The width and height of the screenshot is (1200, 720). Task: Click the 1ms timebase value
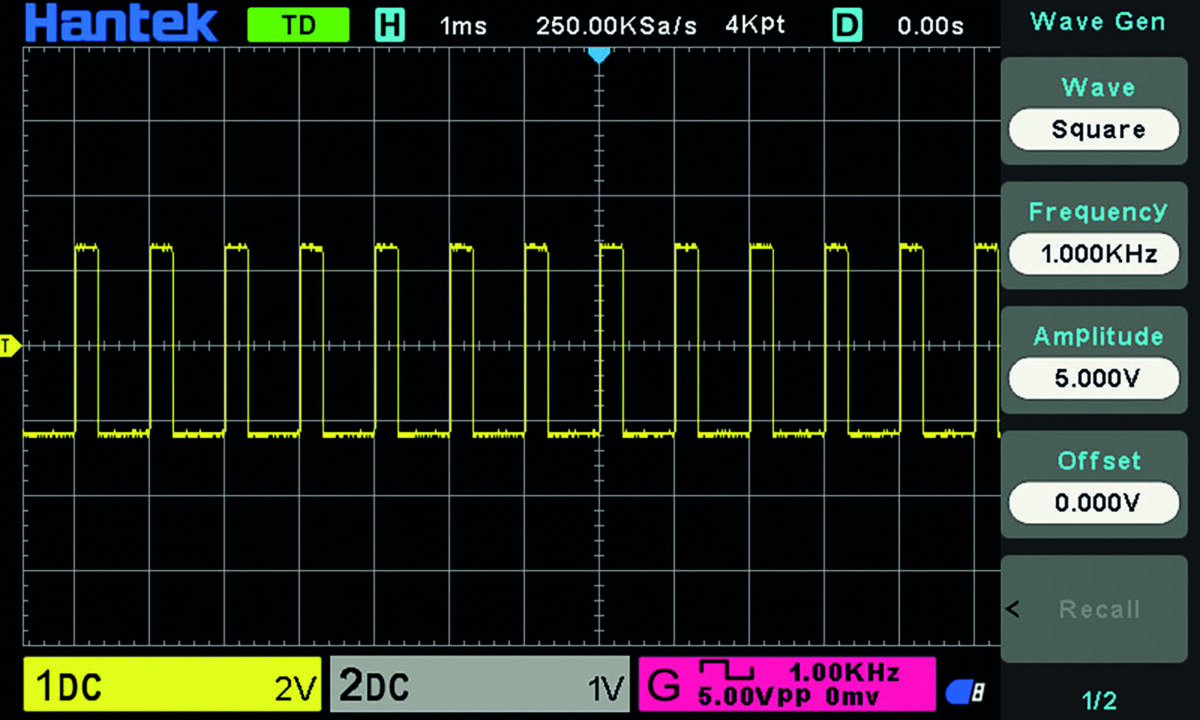[x=463, y=26]
